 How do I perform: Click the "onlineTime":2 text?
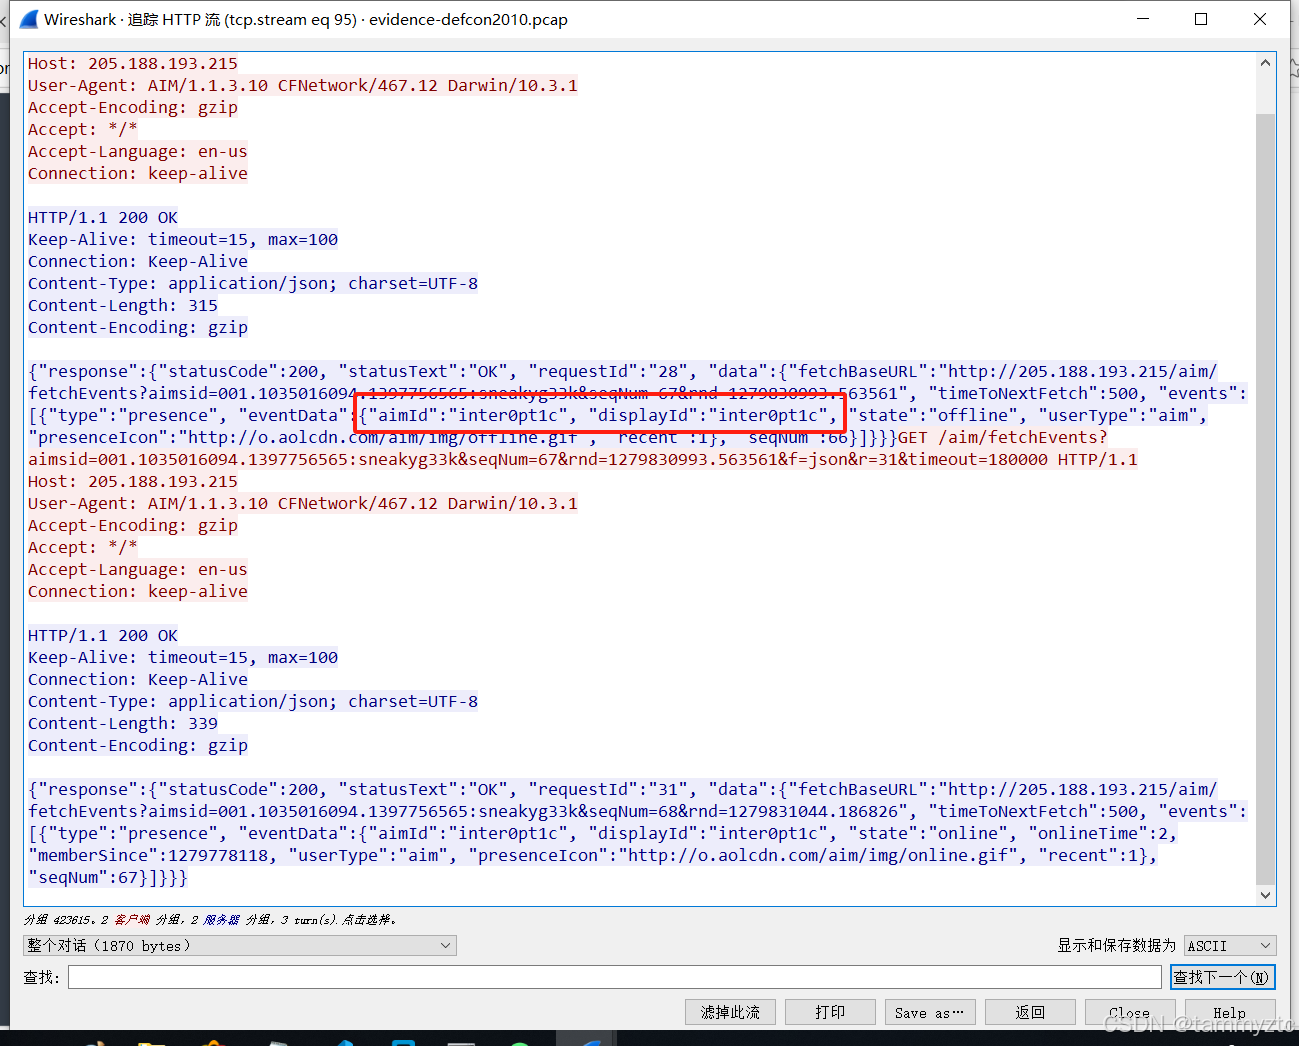pos(1098,833)
